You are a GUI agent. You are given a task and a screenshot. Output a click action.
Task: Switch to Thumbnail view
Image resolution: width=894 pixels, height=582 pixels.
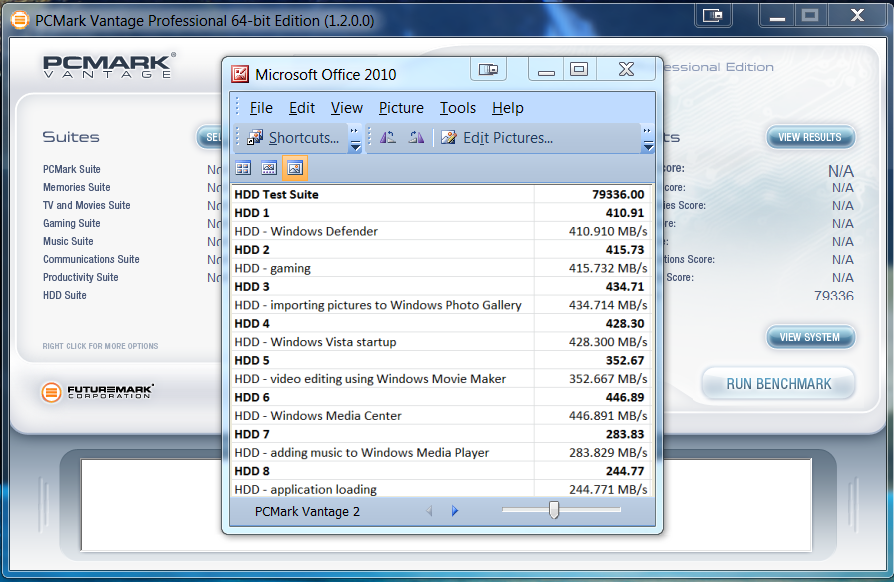click(x=243, y=168)
